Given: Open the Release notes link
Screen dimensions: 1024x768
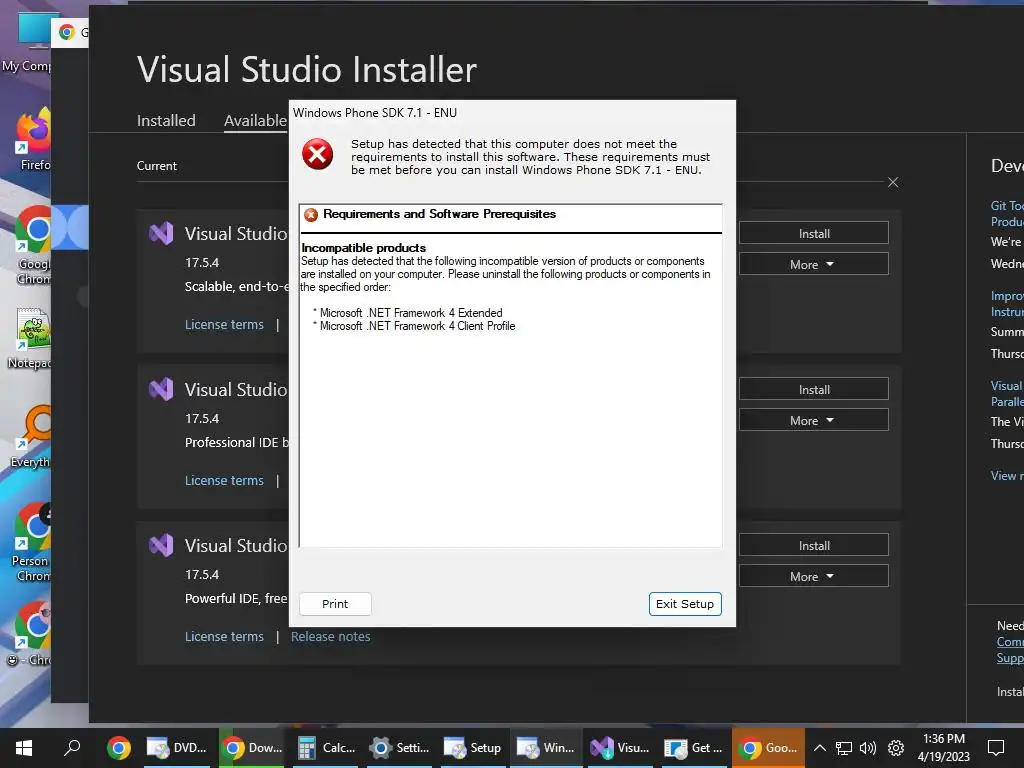Looking at the screenshot, I should (330, 637).
